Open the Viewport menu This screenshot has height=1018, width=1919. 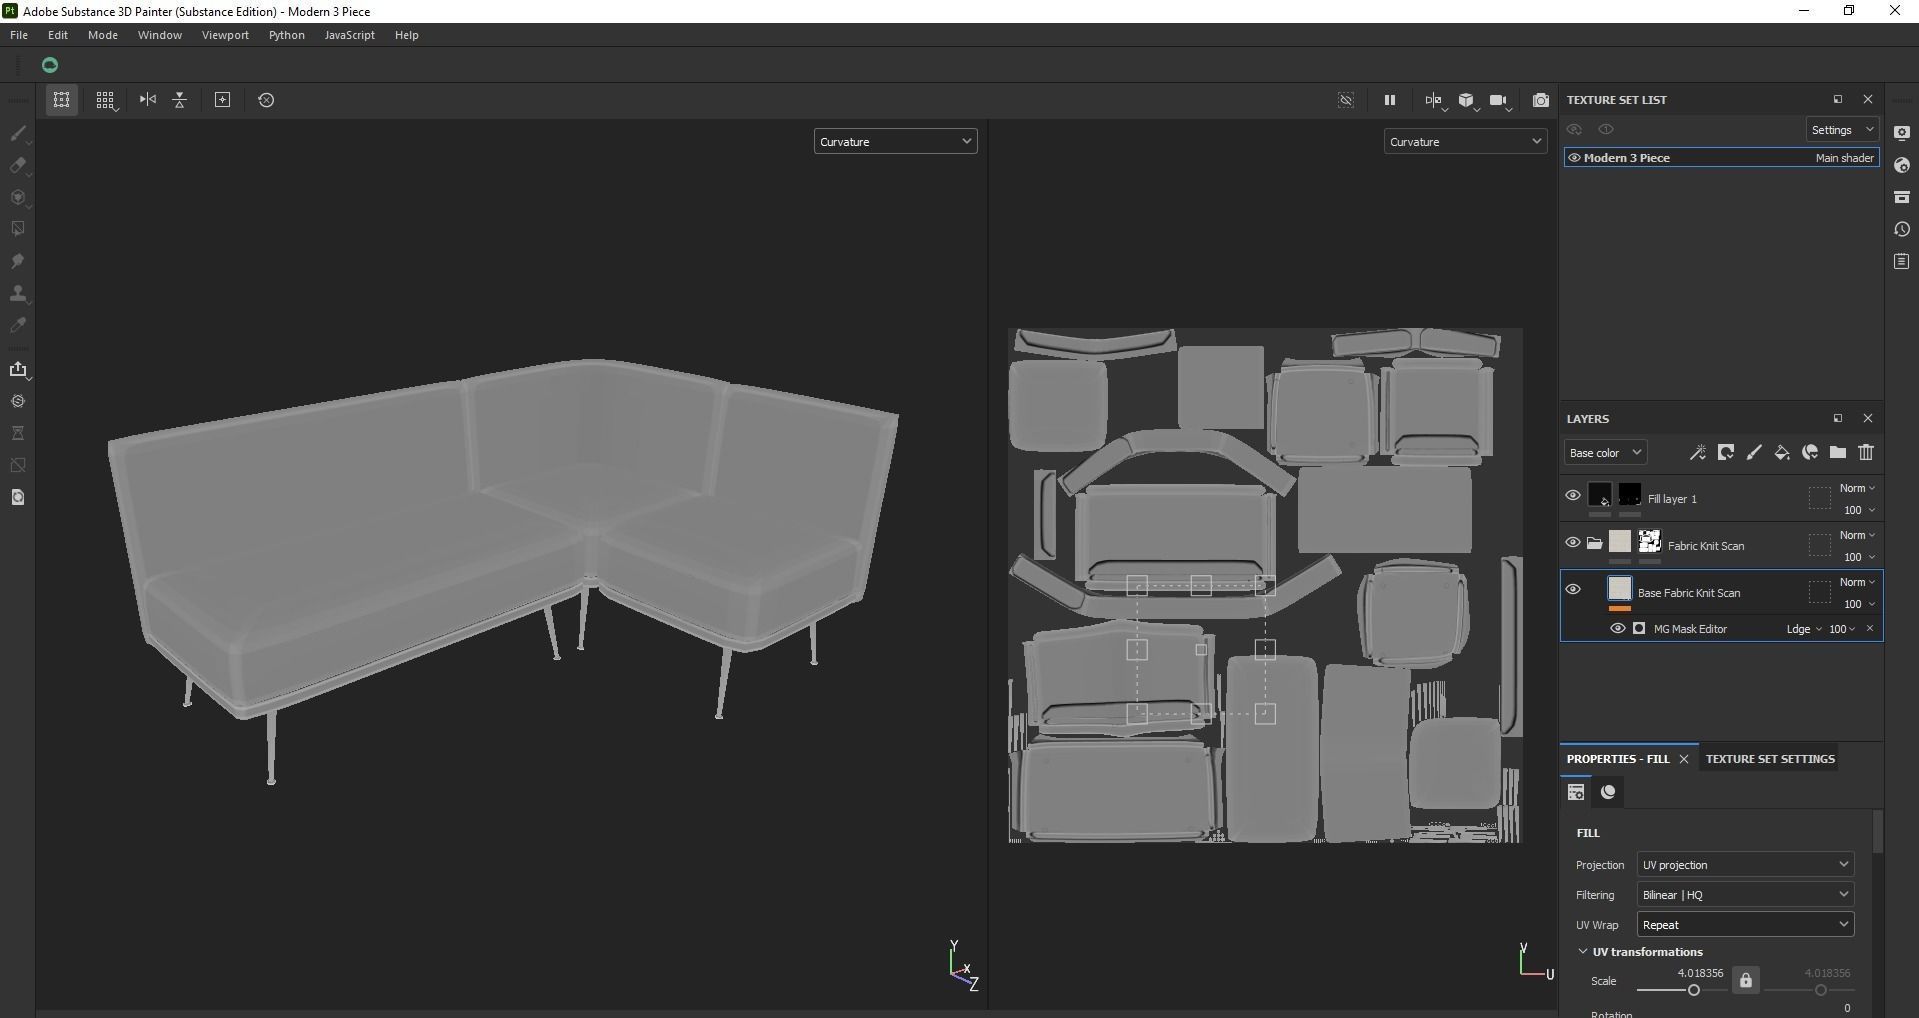click(225, 35)
